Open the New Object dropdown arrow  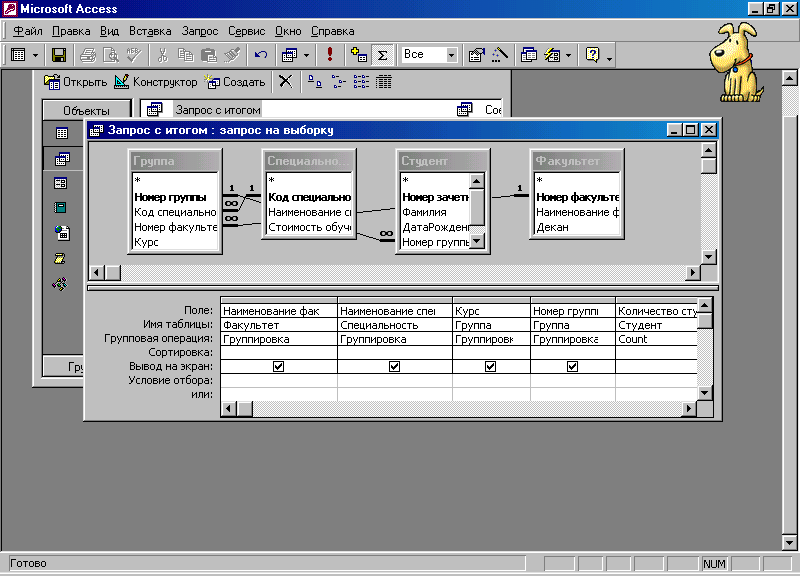pyautogui.click(x=568, y=55)
